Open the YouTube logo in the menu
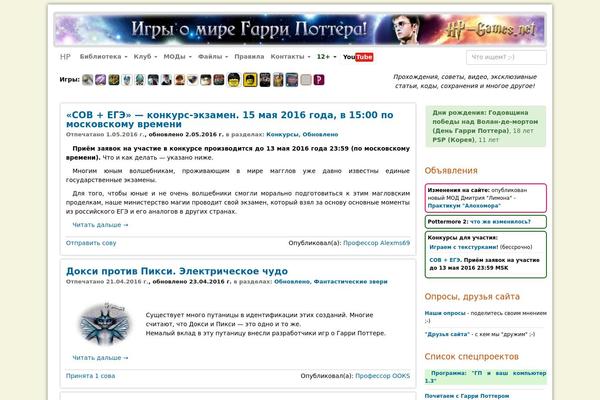The width and height of the screenshot is (600, 400). 358,57
